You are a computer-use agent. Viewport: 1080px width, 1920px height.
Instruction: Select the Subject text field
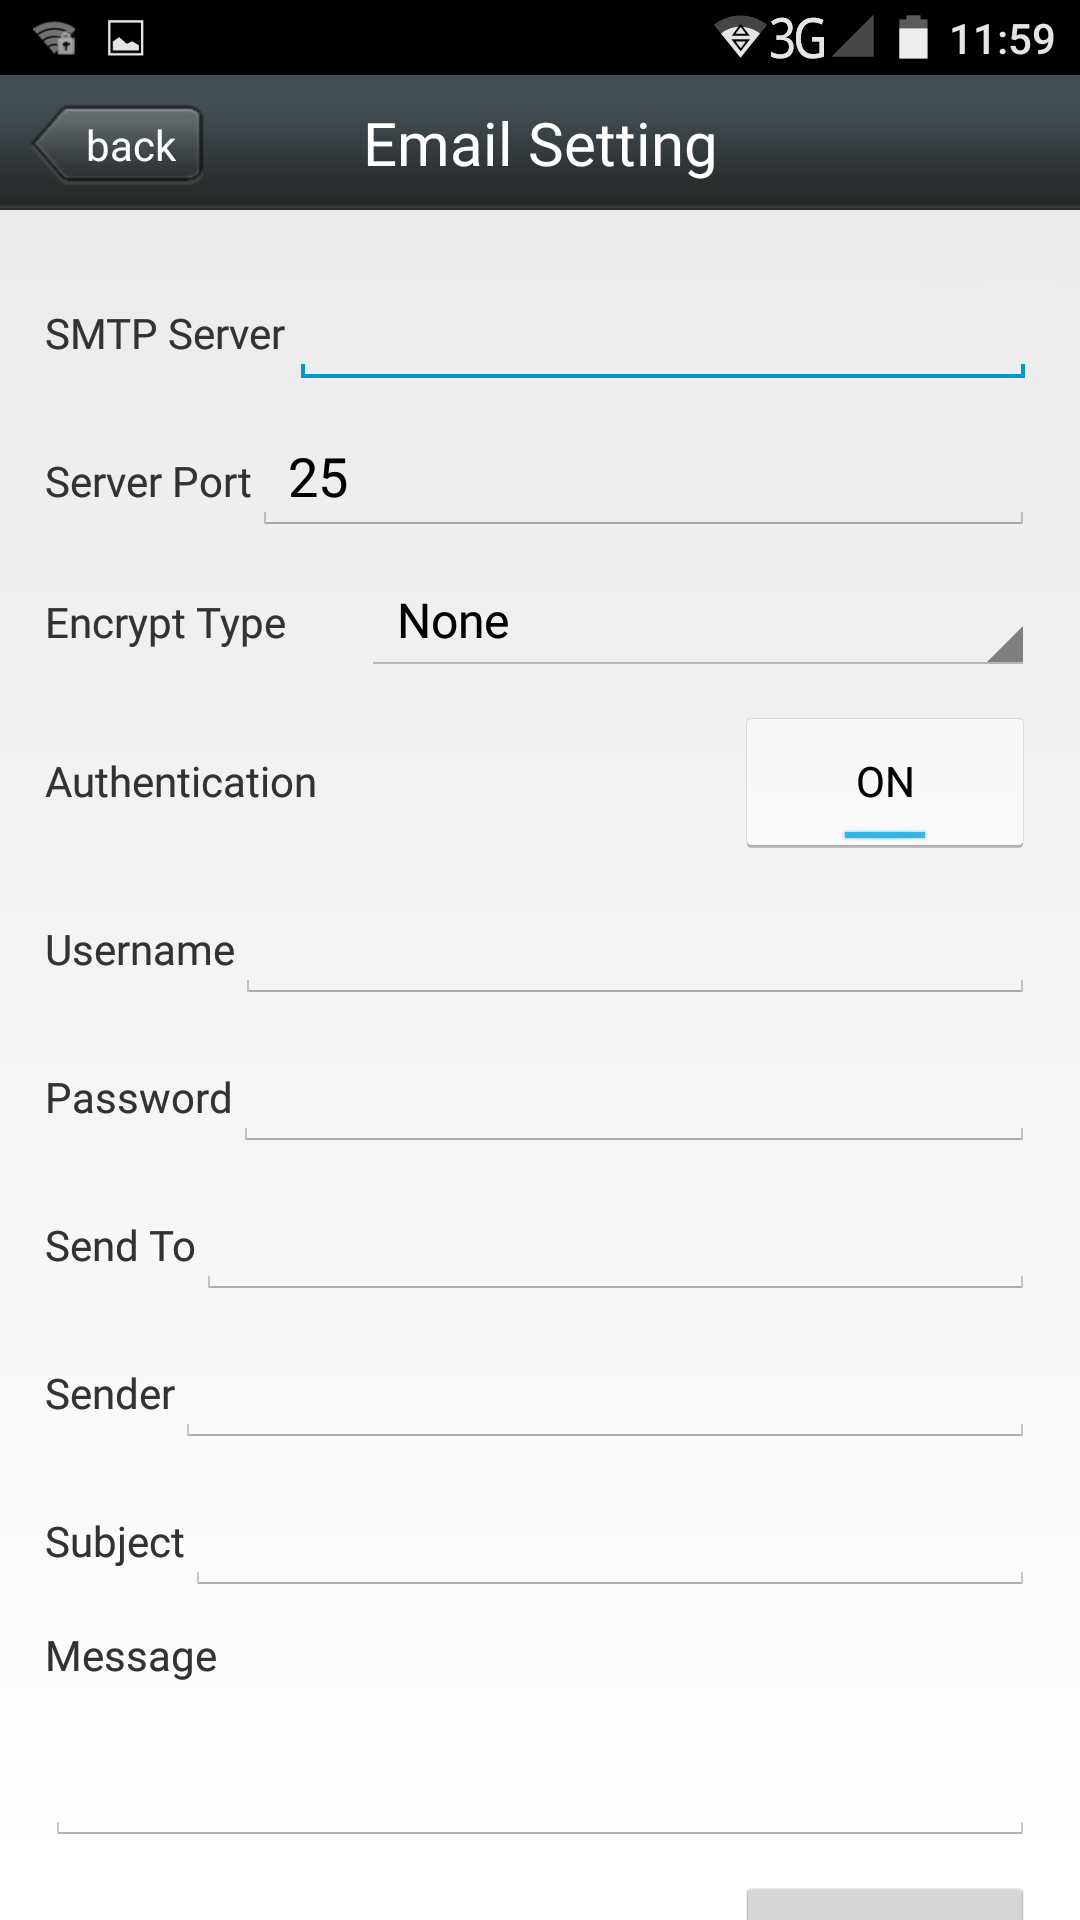(608, 1544)
